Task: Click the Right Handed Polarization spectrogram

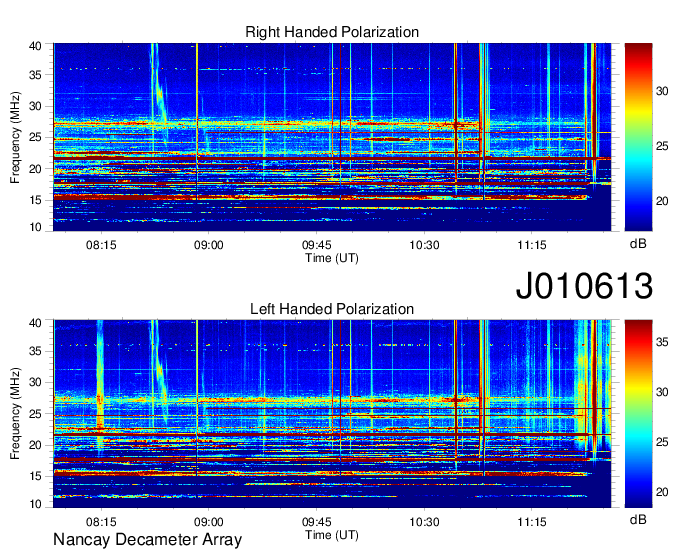Action: coord(332,137)
